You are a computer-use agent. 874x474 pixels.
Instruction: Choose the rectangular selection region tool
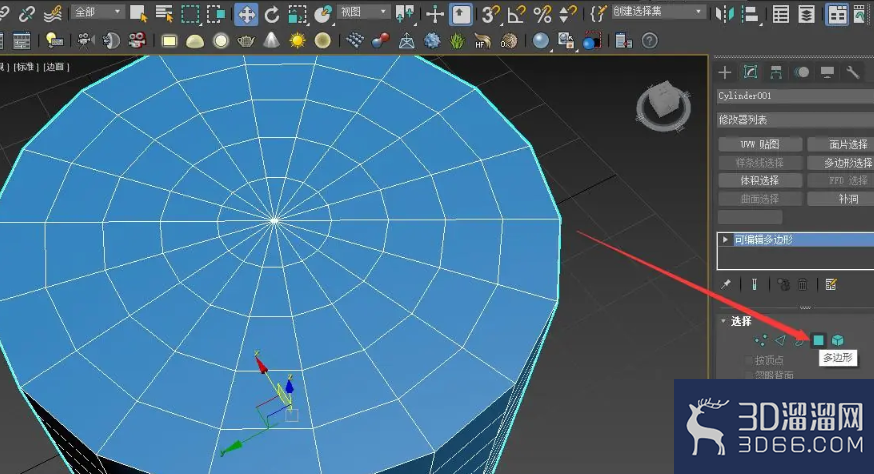(x=190, y=13)
